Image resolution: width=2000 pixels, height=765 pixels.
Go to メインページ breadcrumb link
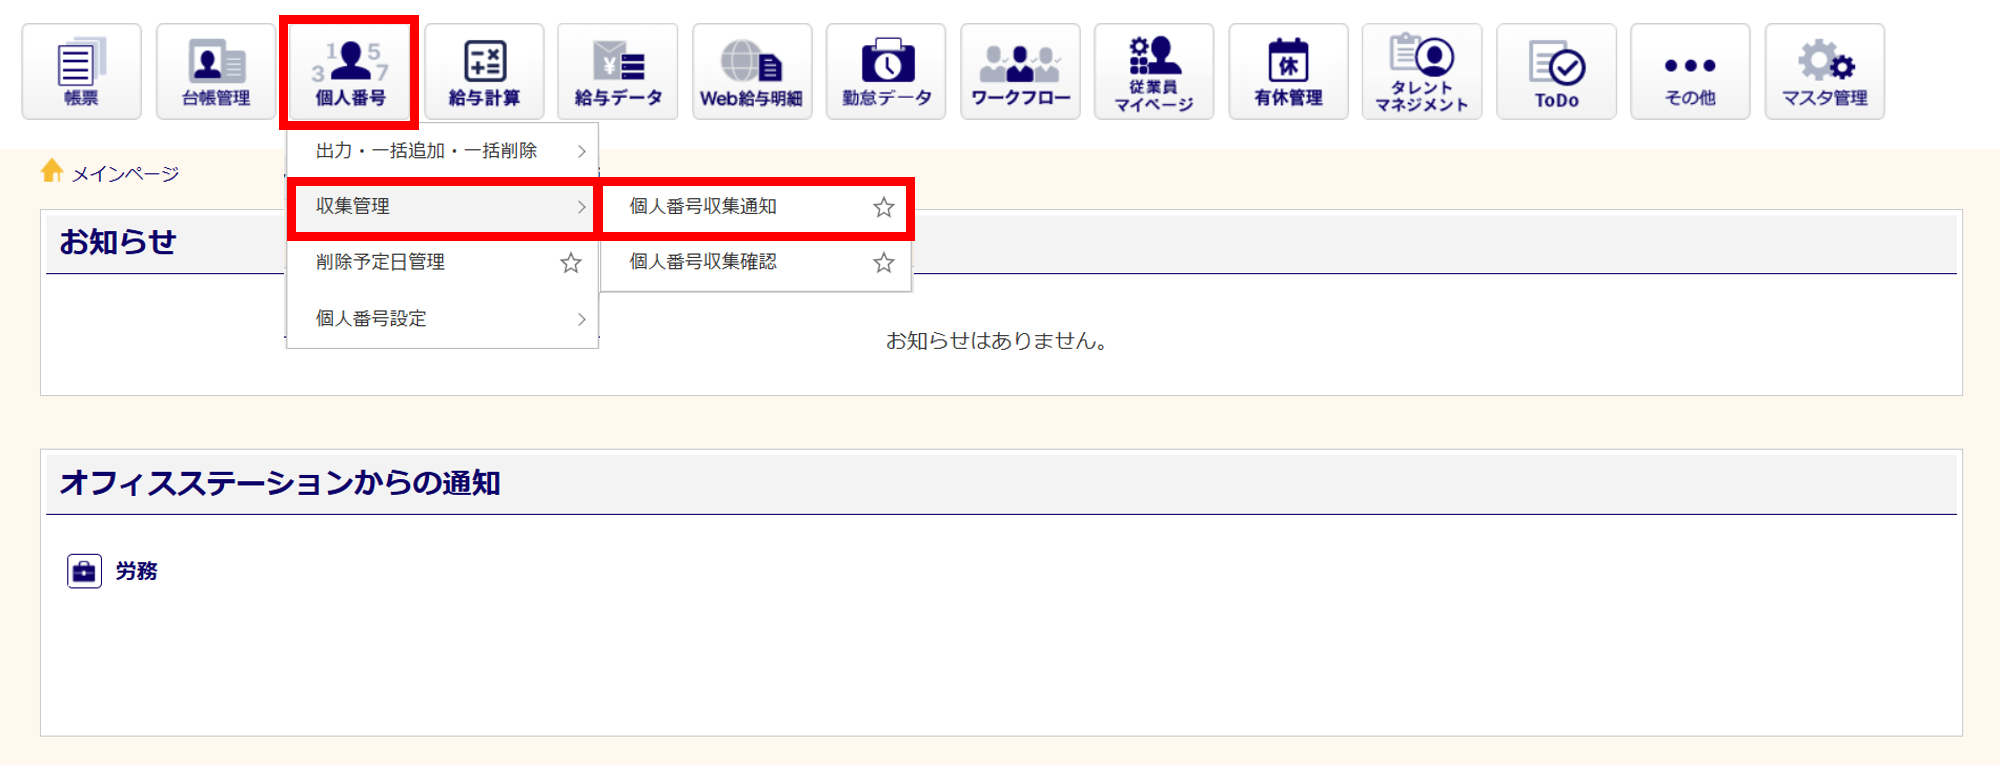[124, 174]
